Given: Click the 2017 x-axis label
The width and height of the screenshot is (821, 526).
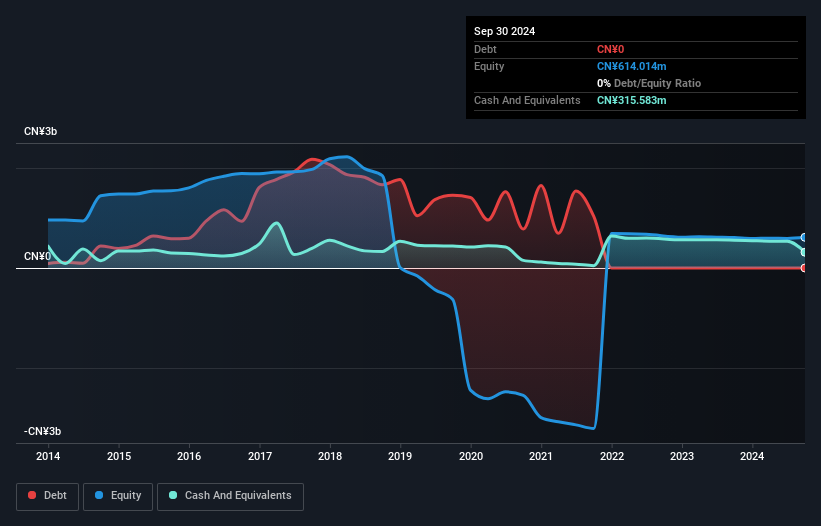Looking at the screenshot, I should (x=260, y=456).
